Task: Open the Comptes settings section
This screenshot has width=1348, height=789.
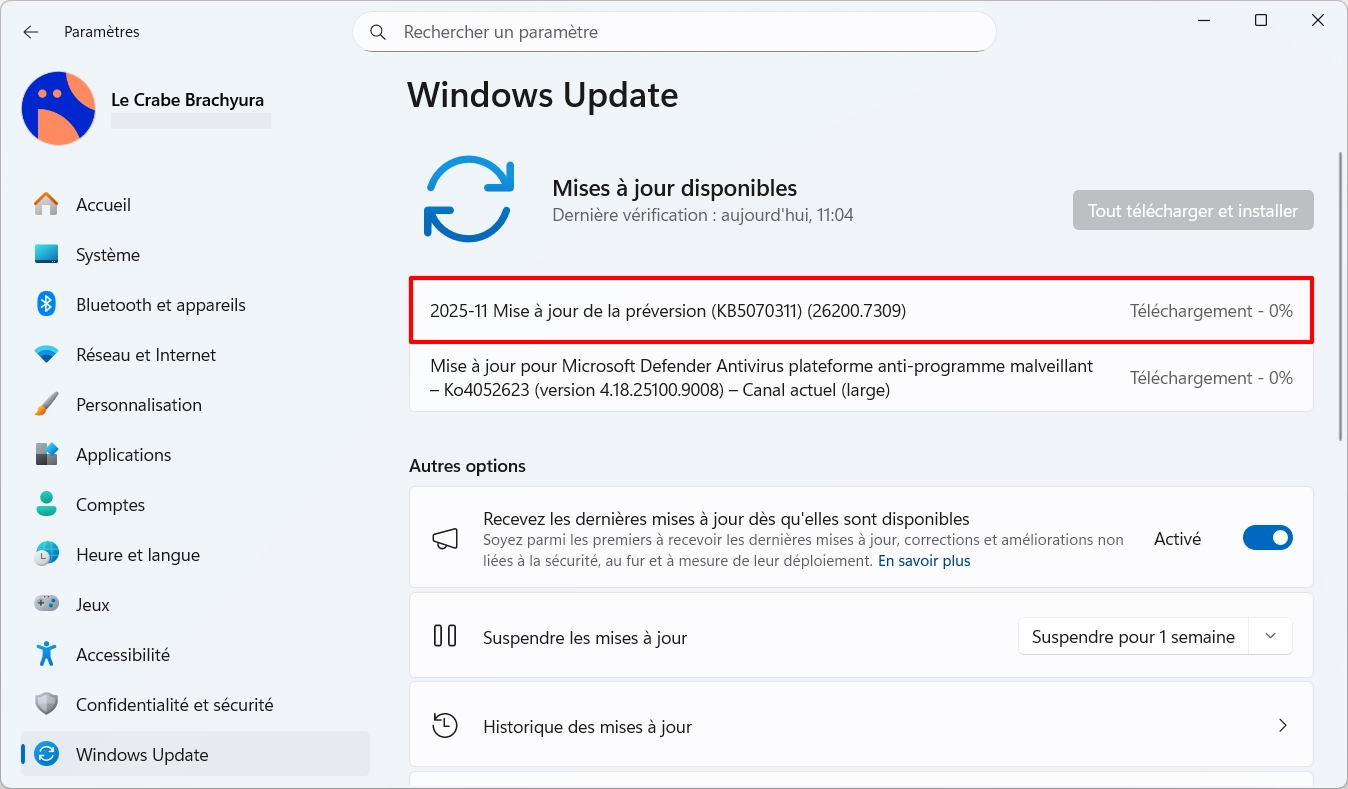Action: tap(110, 505)
